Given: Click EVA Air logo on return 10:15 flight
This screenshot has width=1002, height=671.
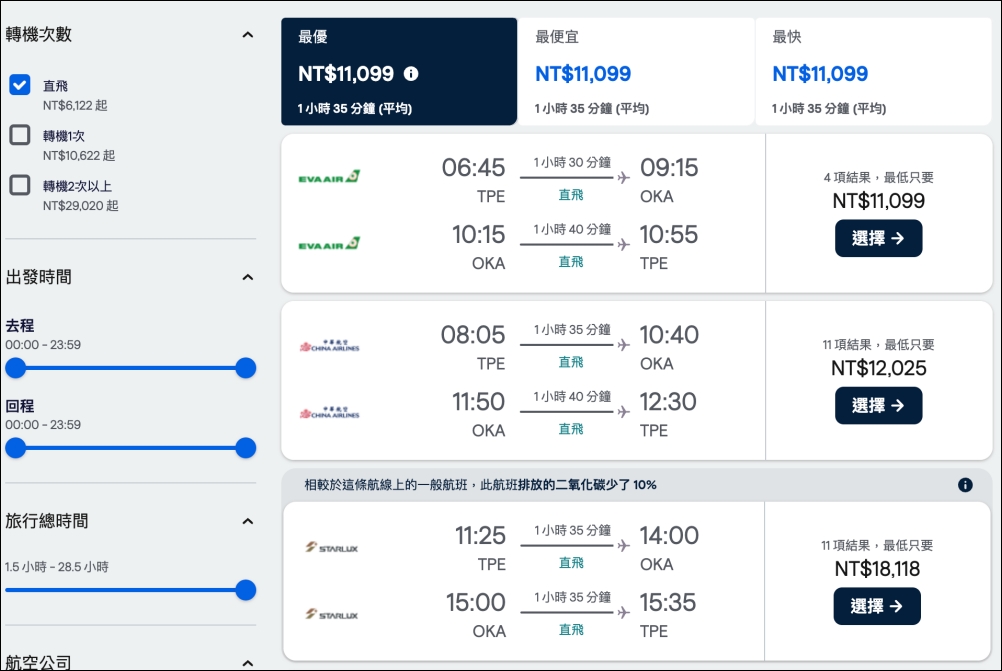Looking at the screenshot, I should [x=329, y=244].
